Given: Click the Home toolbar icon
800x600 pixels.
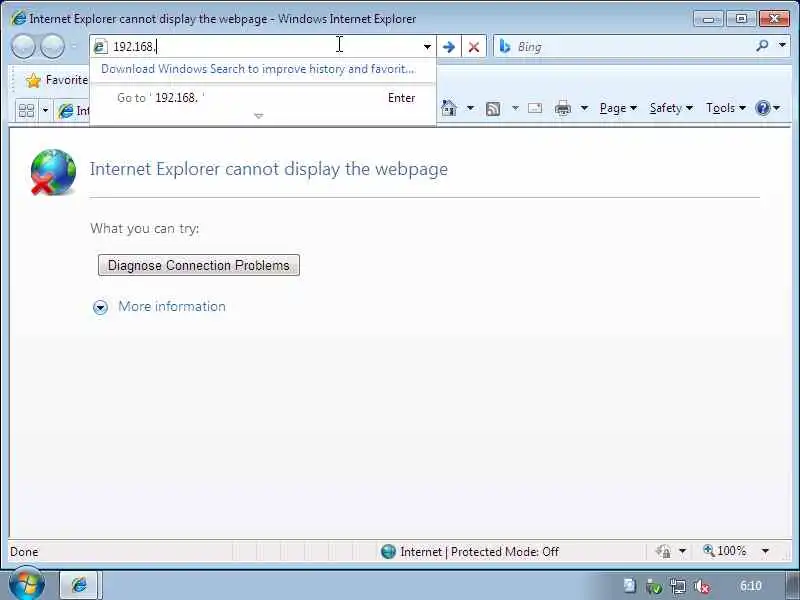Looking at the screenshot, I should tap(448, 108).
